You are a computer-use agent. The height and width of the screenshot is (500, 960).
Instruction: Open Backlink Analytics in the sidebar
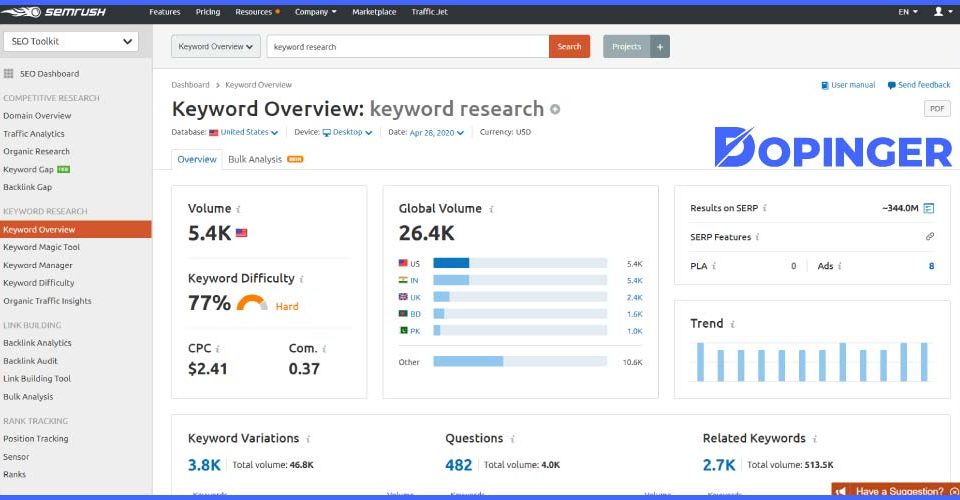click(37, 343)
